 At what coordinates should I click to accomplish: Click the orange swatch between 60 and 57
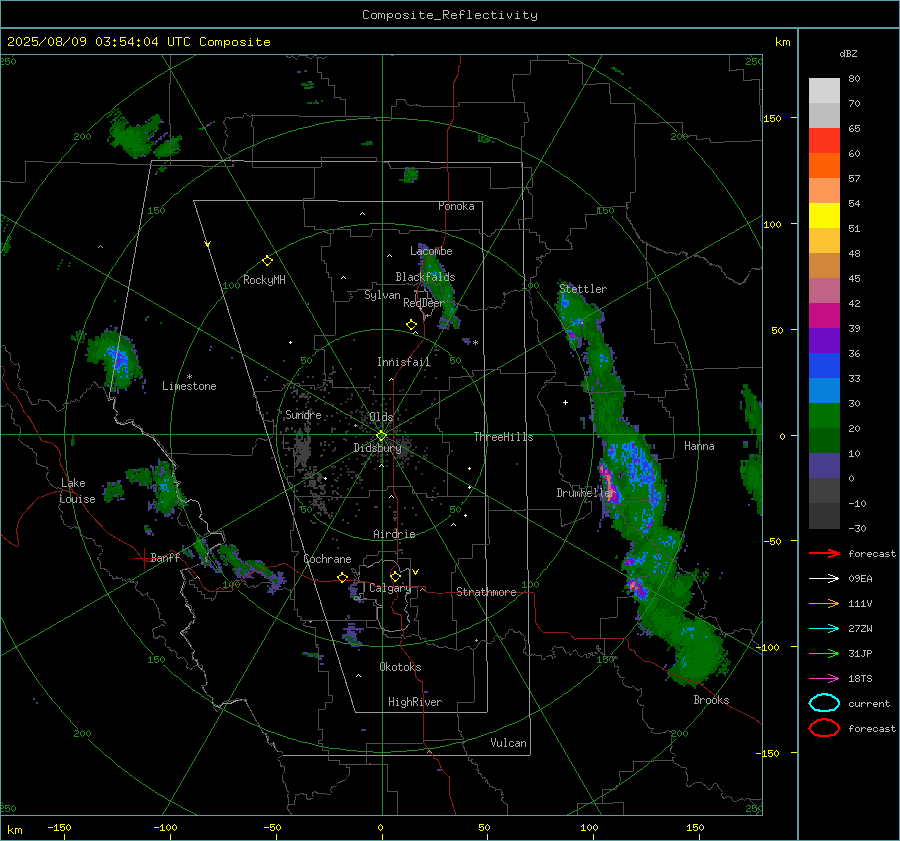coord(824,166)
